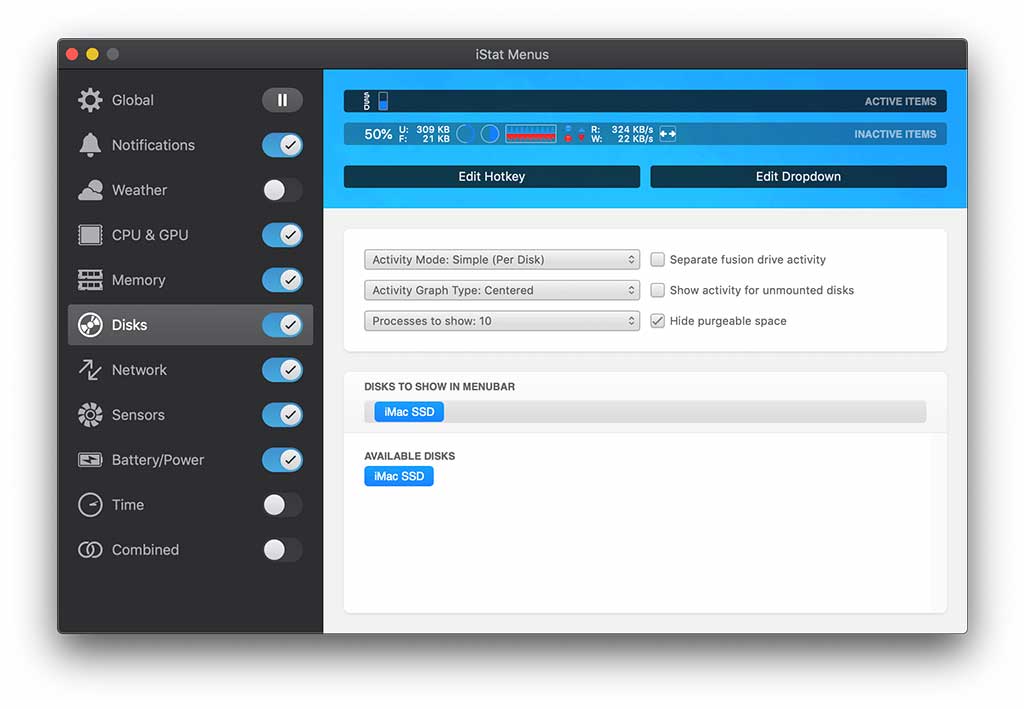
Task: Check Separate fusion drive activity
Action: click(657, 260)
